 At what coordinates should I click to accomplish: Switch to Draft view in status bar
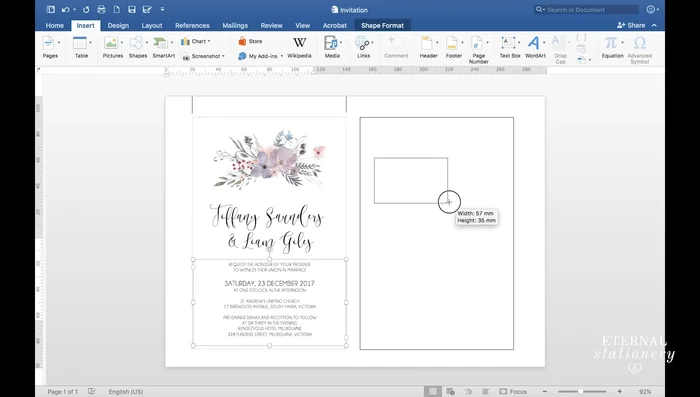[485, 391]
